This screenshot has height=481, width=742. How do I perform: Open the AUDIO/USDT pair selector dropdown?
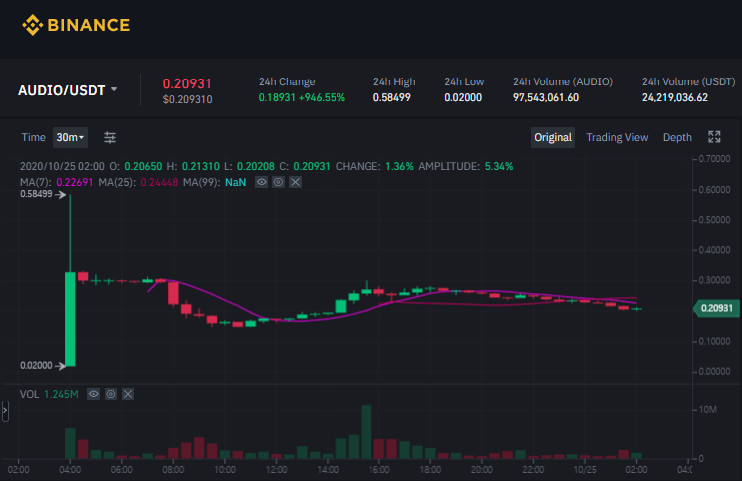(68, 90)
